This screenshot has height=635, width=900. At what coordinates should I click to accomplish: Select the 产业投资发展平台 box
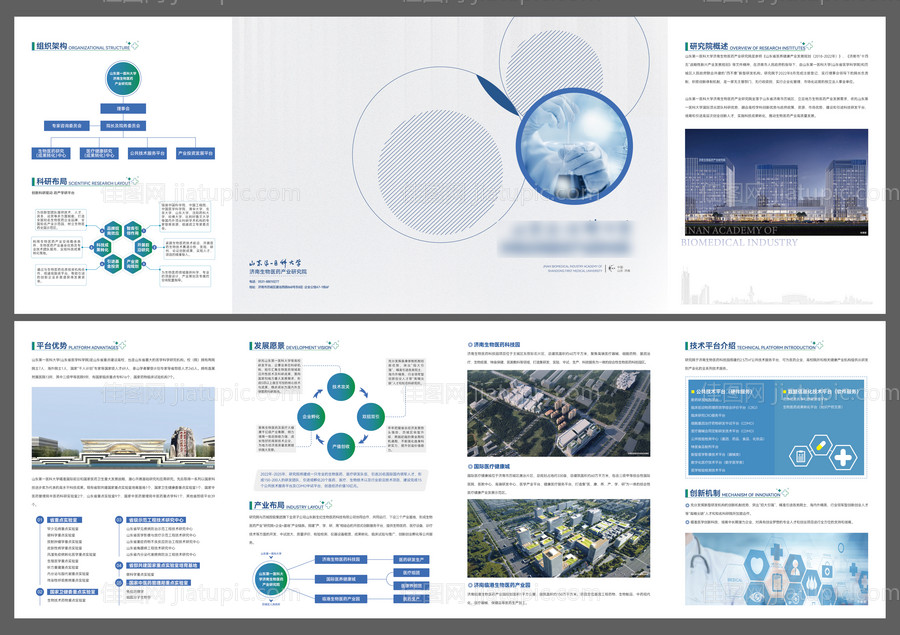click(x=195, y=154)
